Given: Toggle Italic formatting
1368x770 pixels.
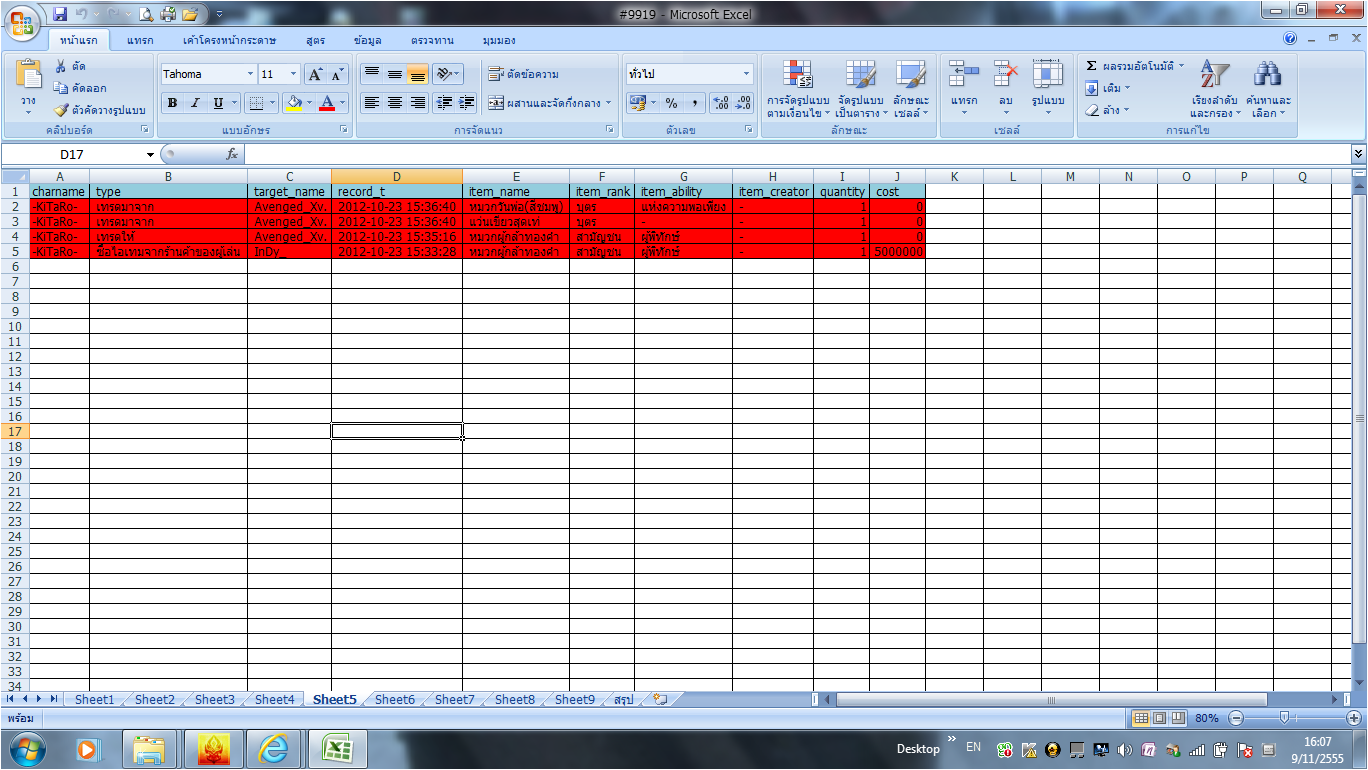Looking at the screenshot, I should pos(195,103).
